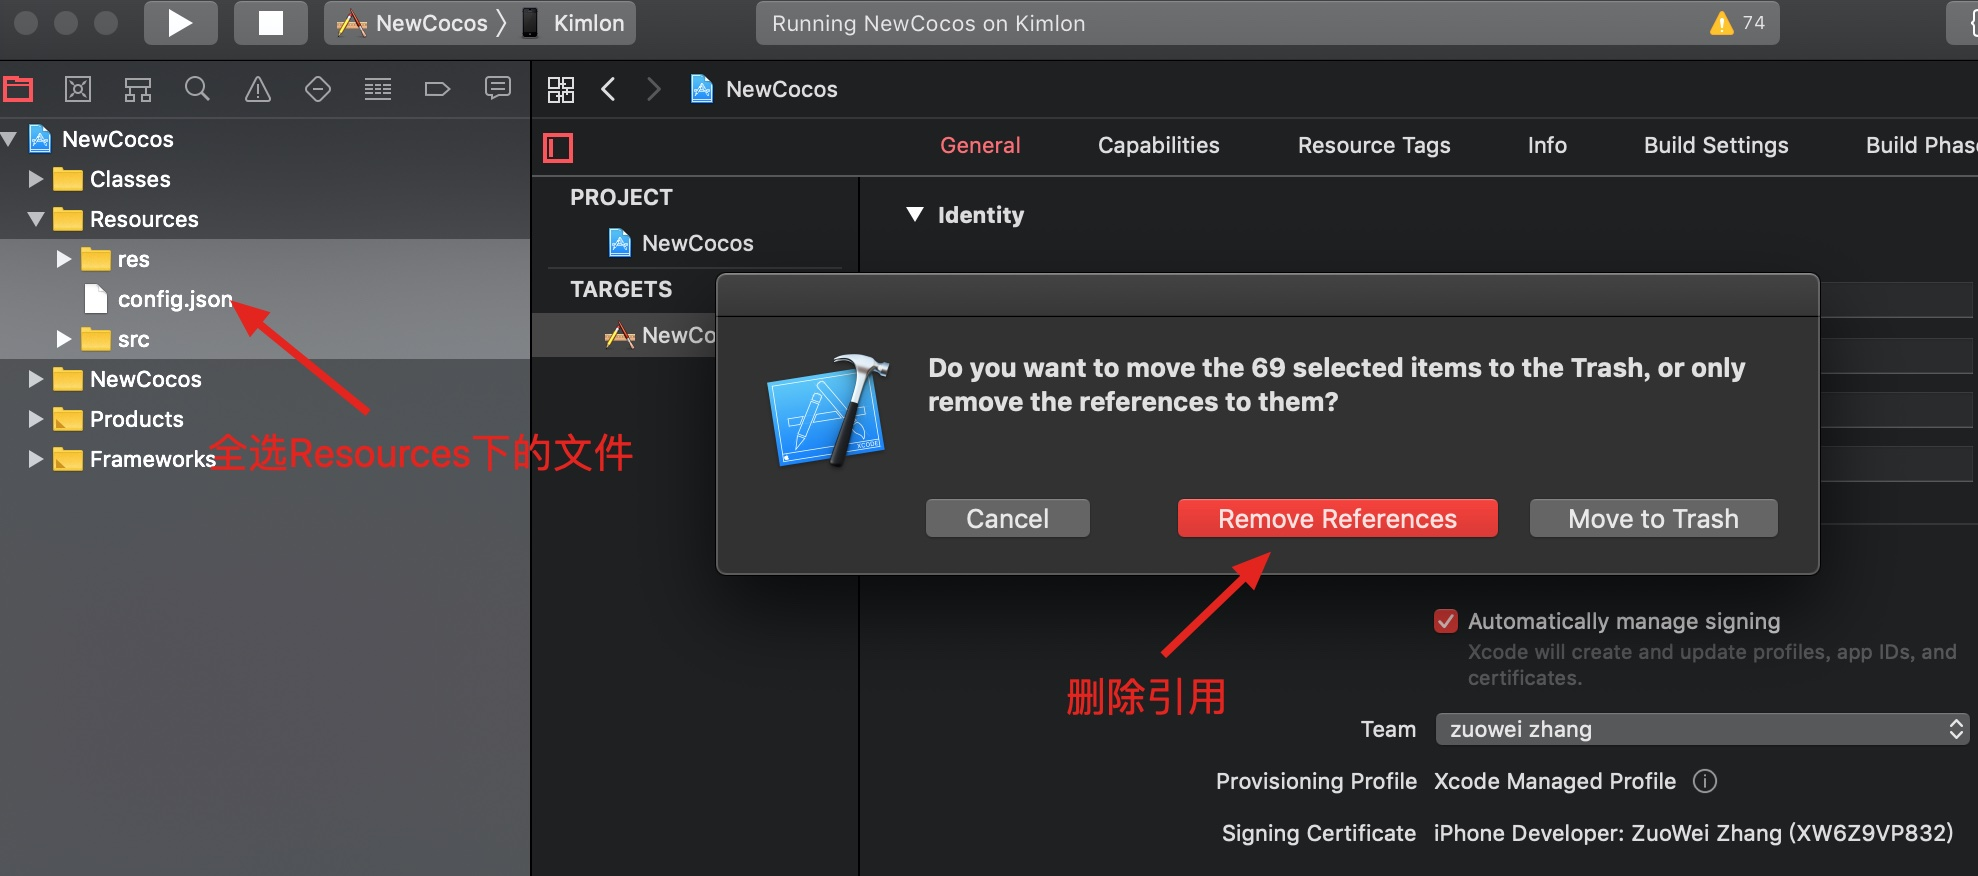Viewport: 1978px width, 876px height.
Task: Run the NewCocos build with the Play button
Action: [x=180, y=23]
